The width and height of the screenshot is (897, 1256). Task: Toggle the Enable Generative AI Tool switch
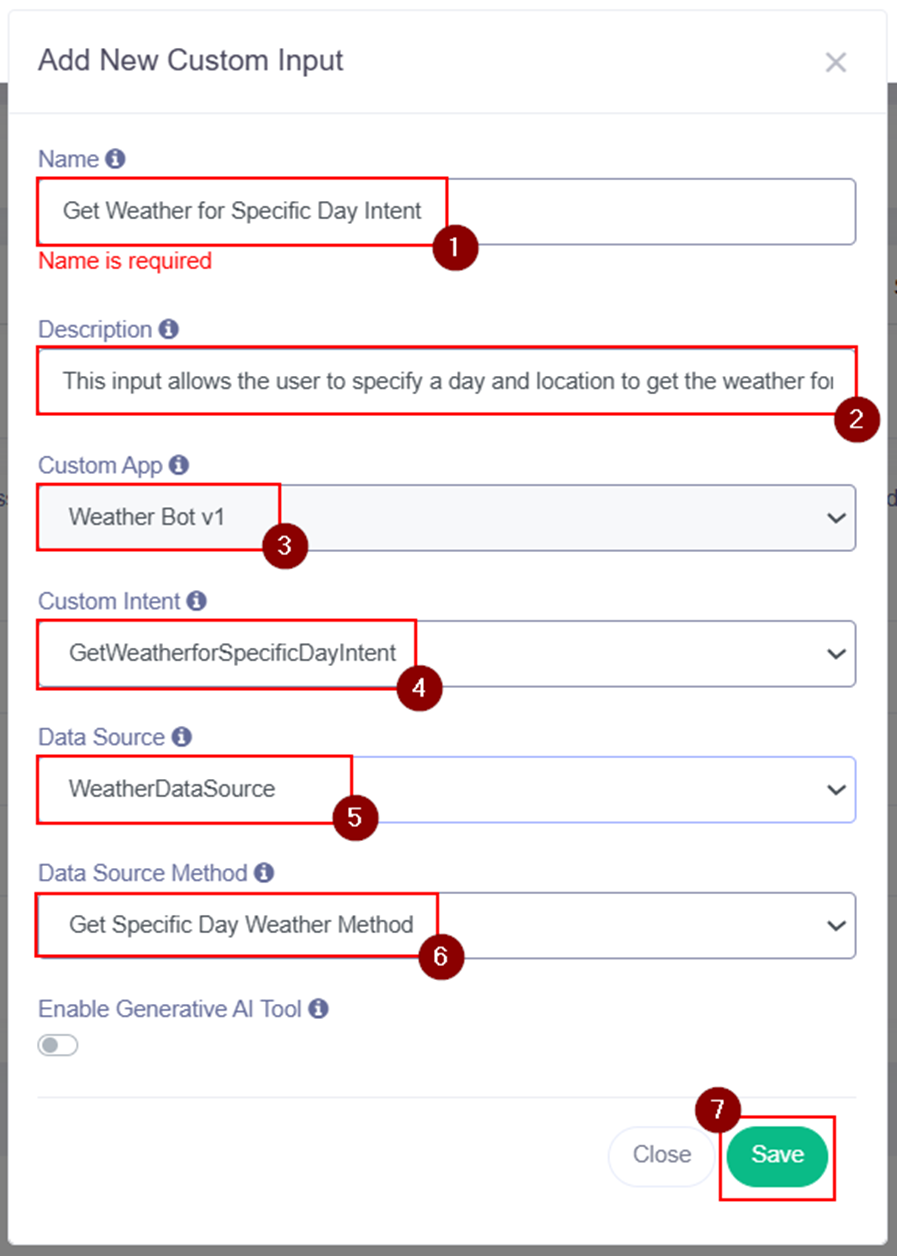coord(58,1045)
